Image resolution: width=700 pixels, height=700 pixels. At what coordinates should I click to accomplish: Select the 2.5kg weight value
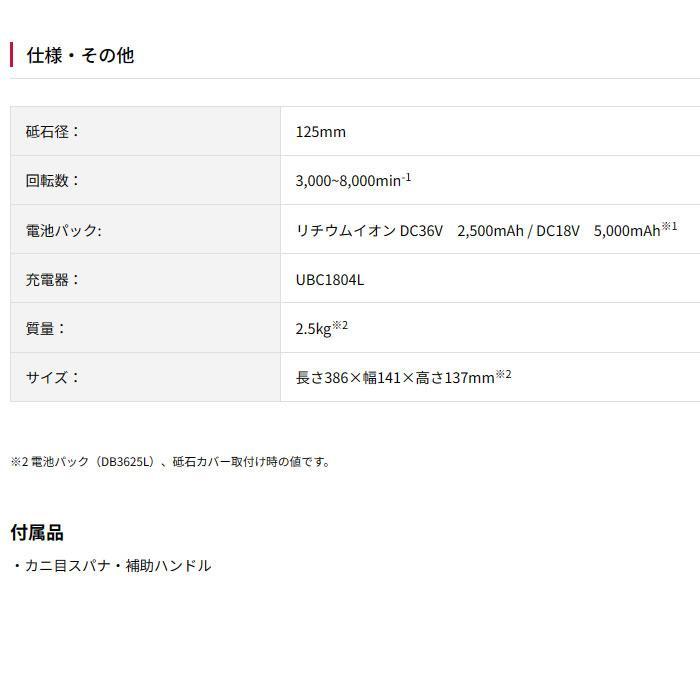click(321, 328)
